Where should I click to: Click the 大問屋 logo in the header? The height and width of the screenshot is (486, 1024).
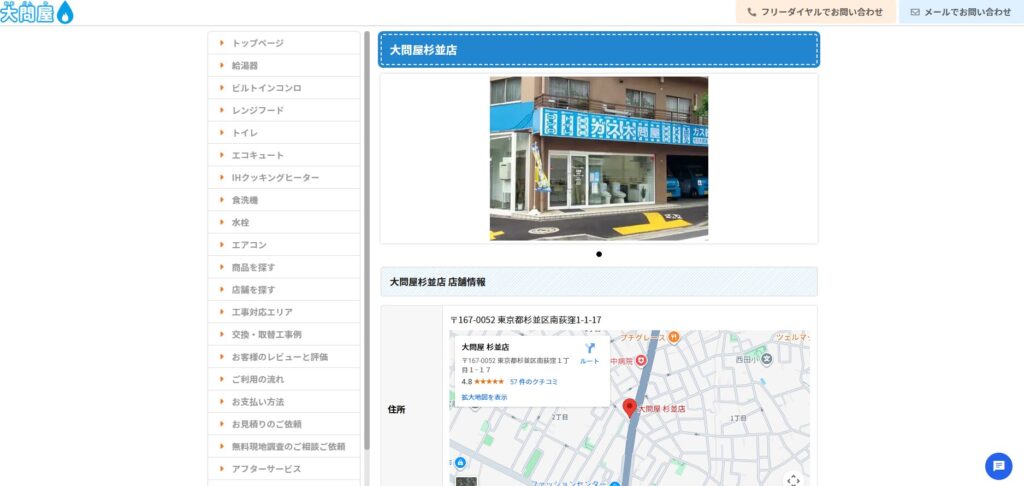tap(37, 12)
